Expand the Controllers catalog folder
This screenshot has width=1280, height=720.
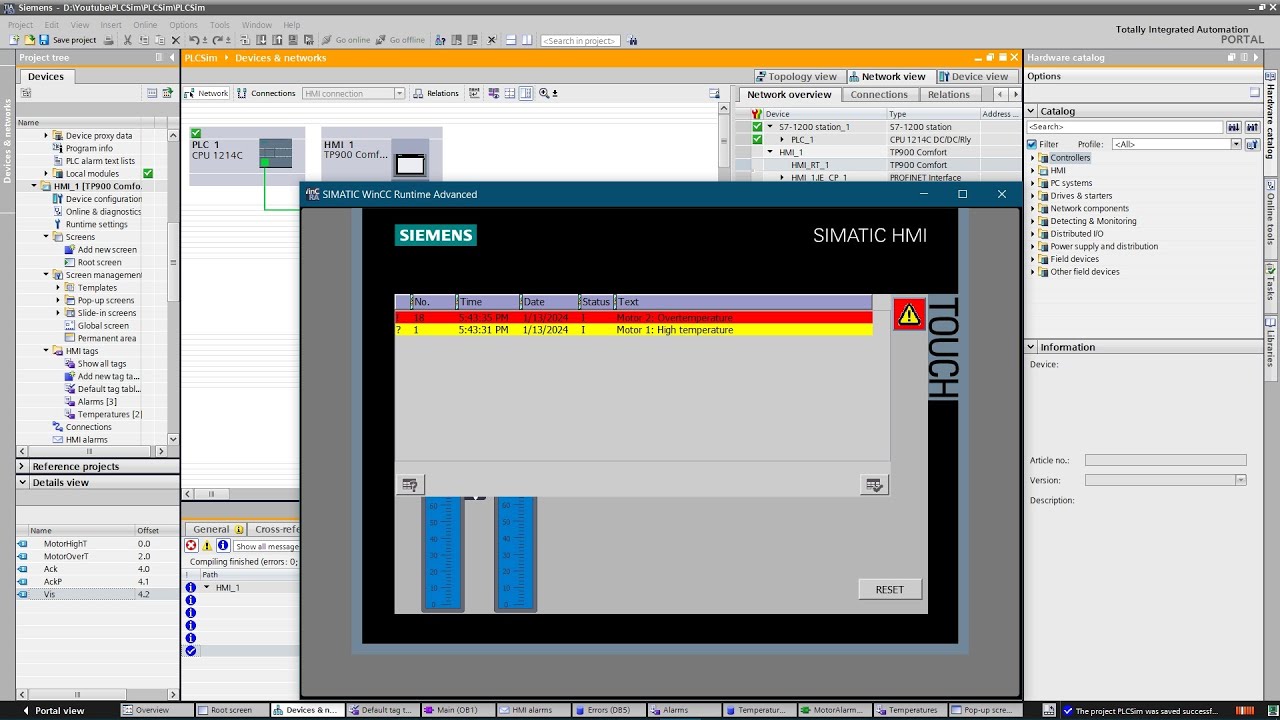coord(1032,158)
